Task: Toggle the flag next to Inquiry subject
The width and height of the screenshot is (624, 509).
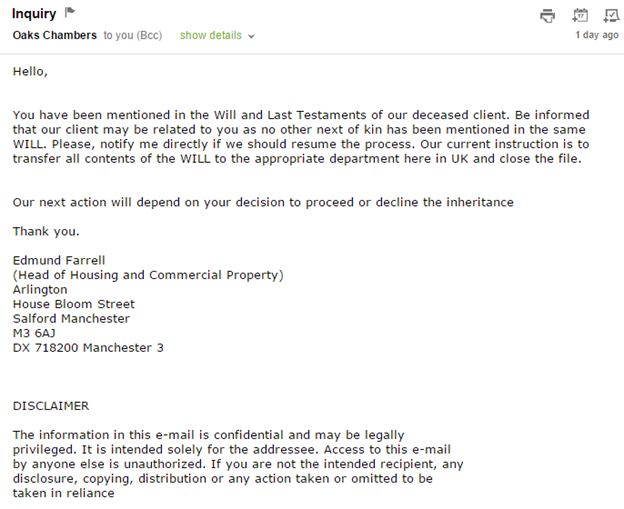Action: (70, 13)
